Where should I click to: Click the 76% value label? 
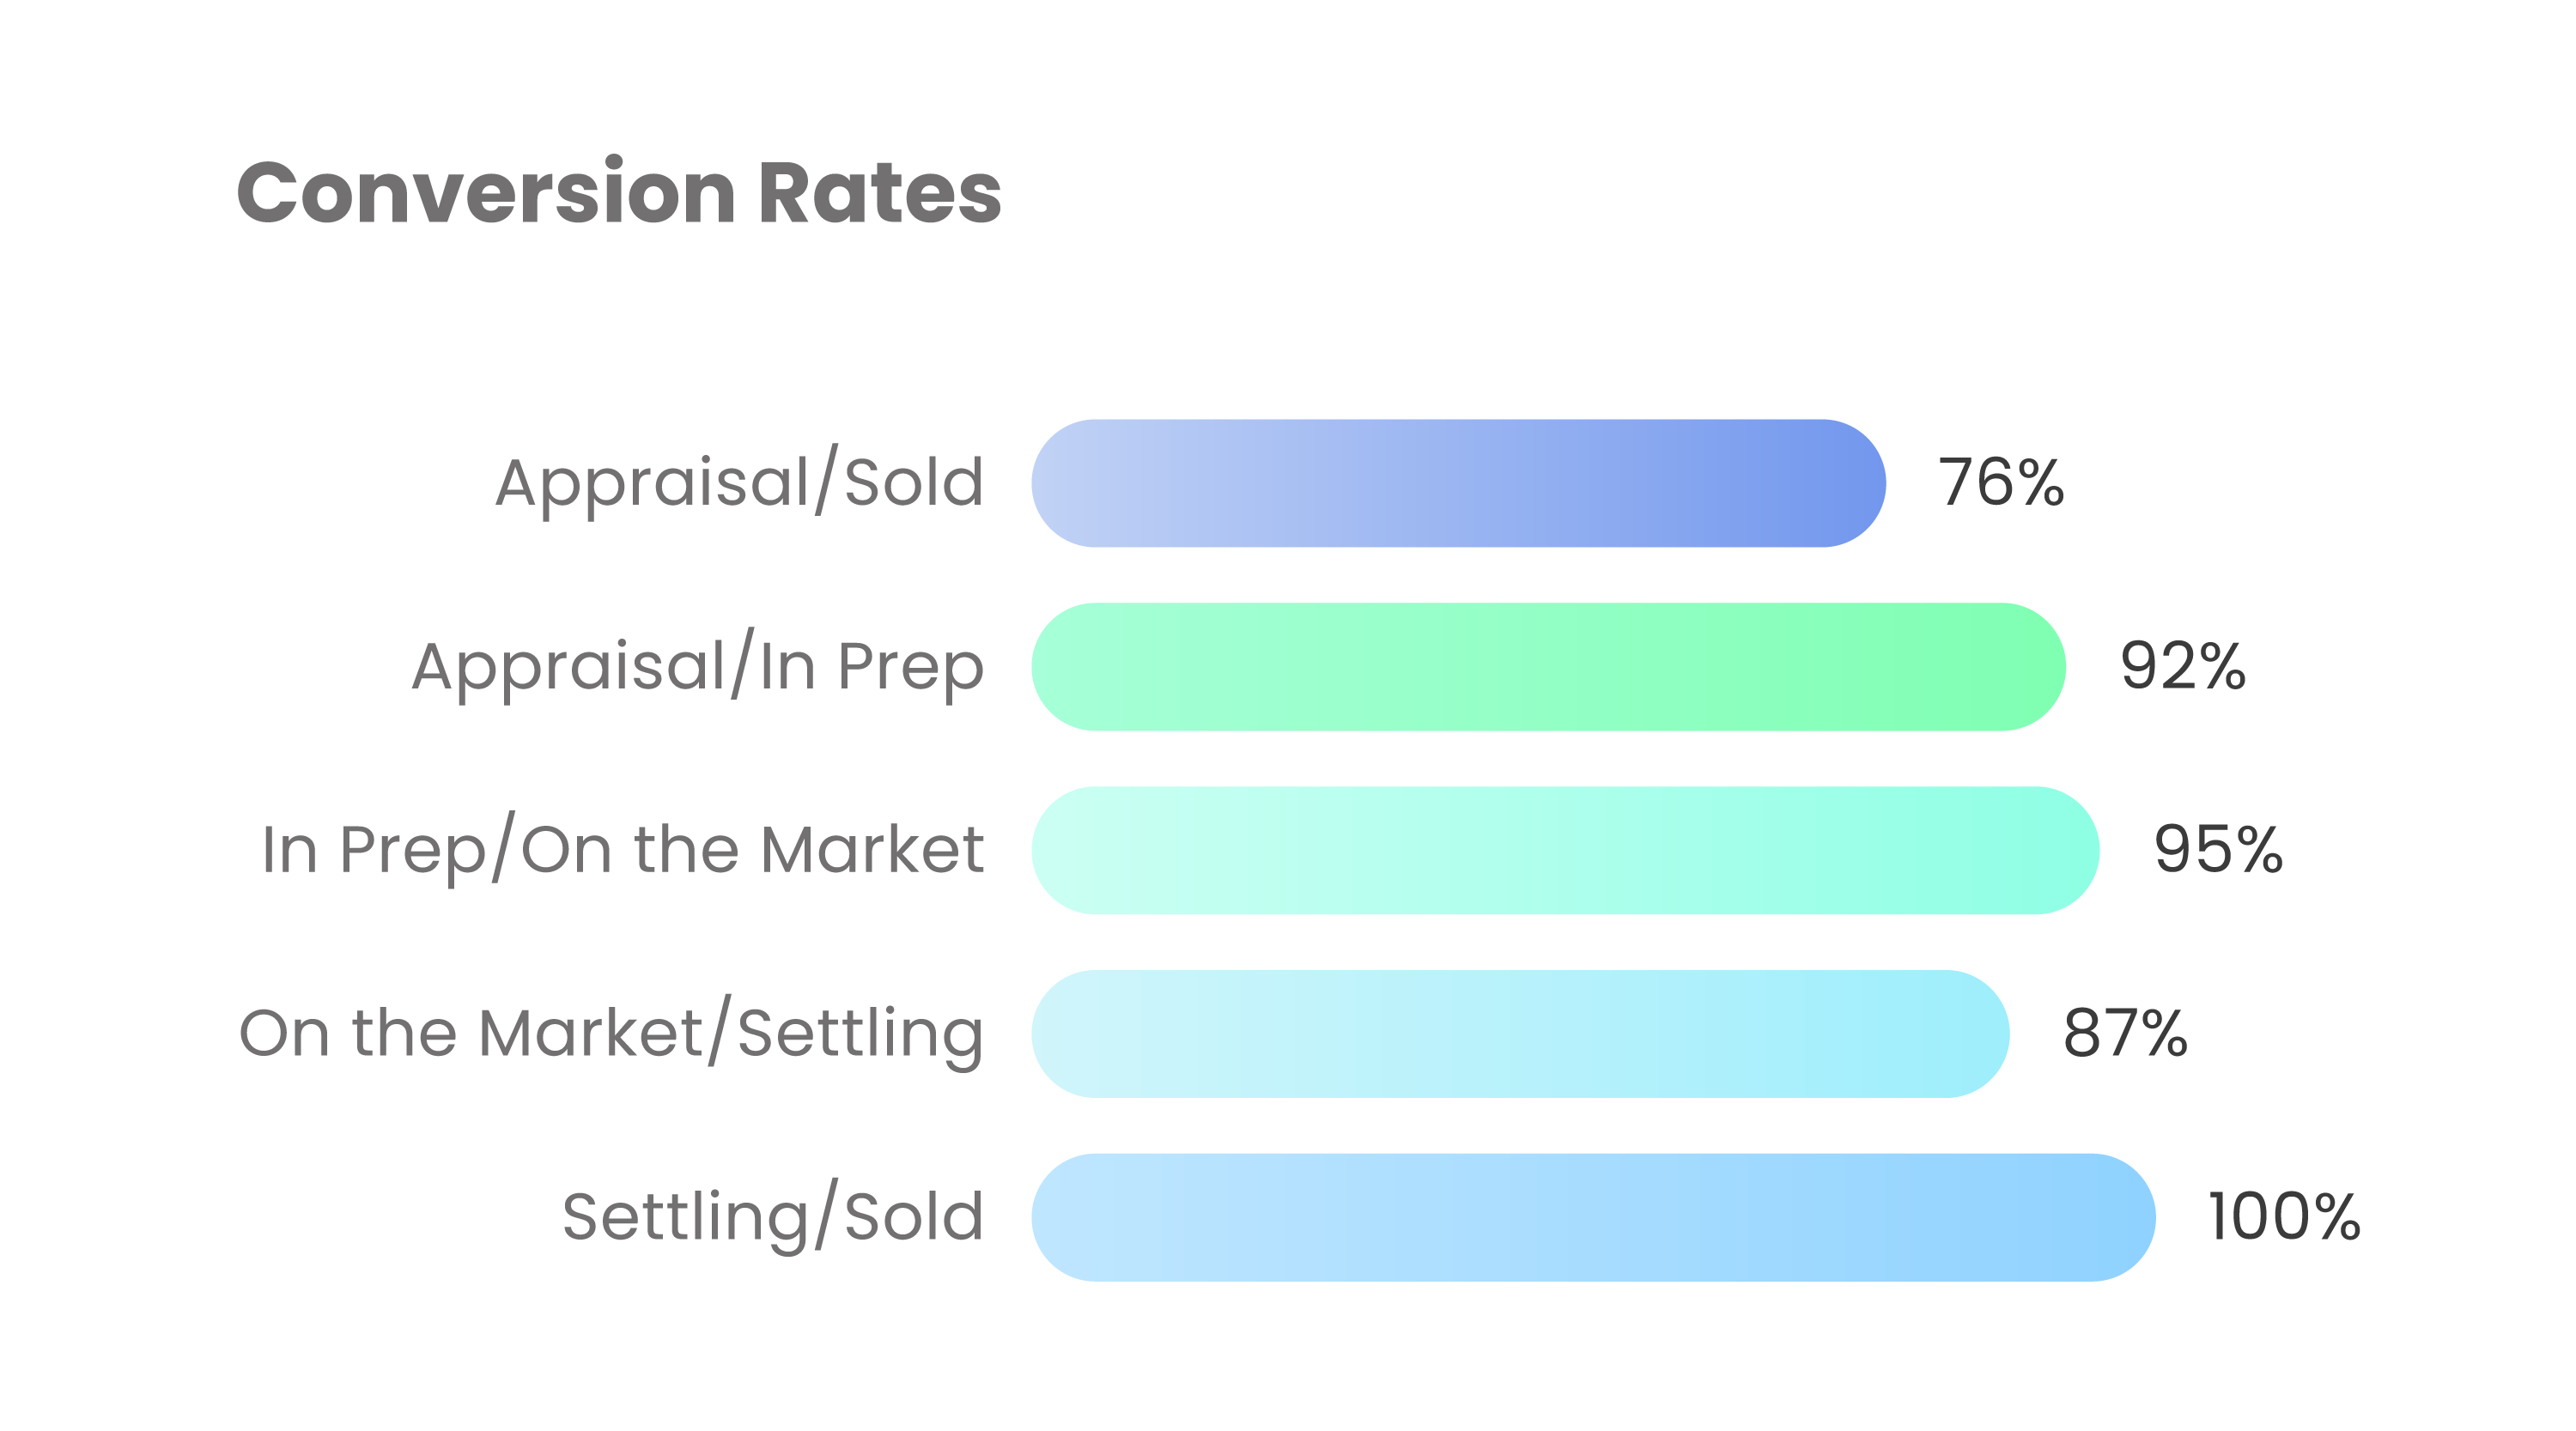click(2001, 483)
